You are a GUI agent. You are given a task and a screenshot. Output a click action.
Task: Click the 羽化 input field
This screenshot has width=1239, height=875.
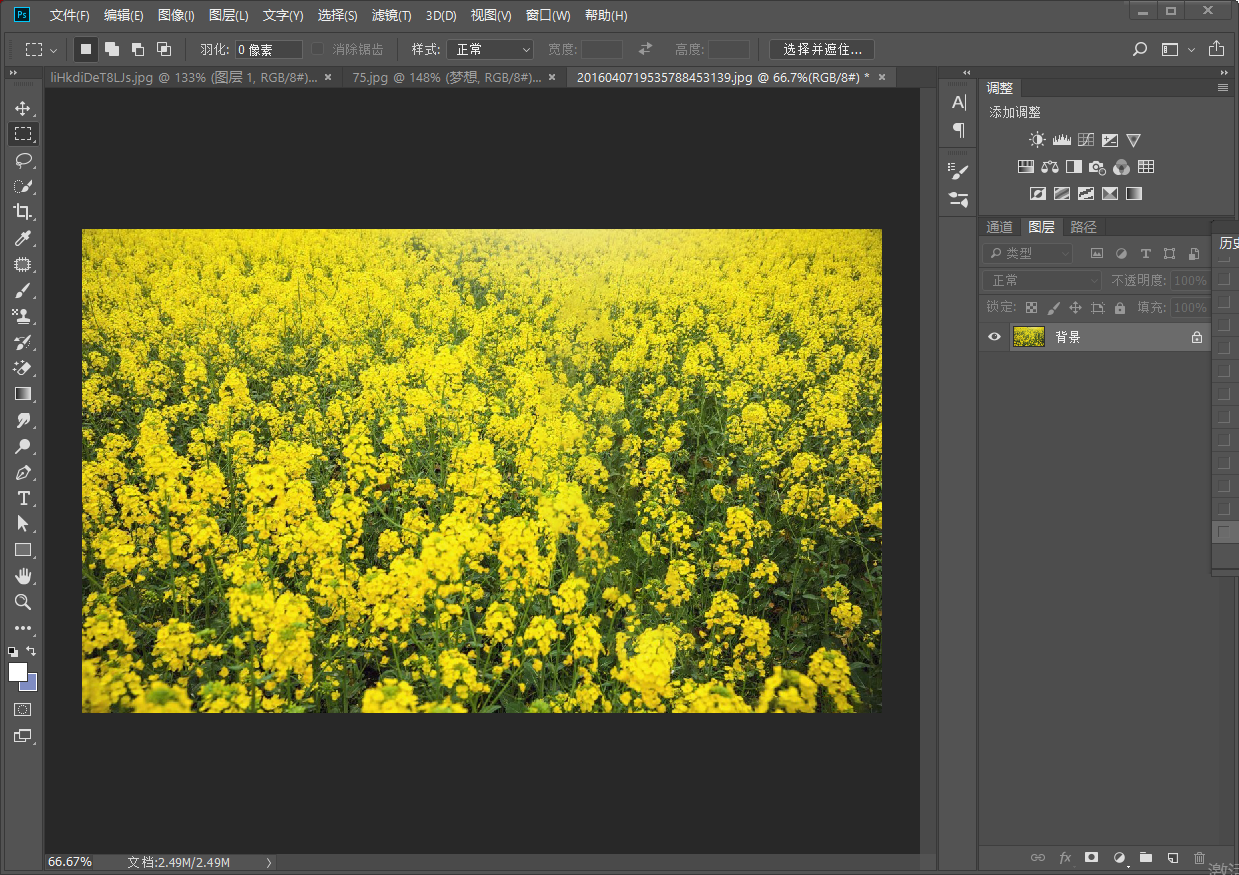coord(268,49)
